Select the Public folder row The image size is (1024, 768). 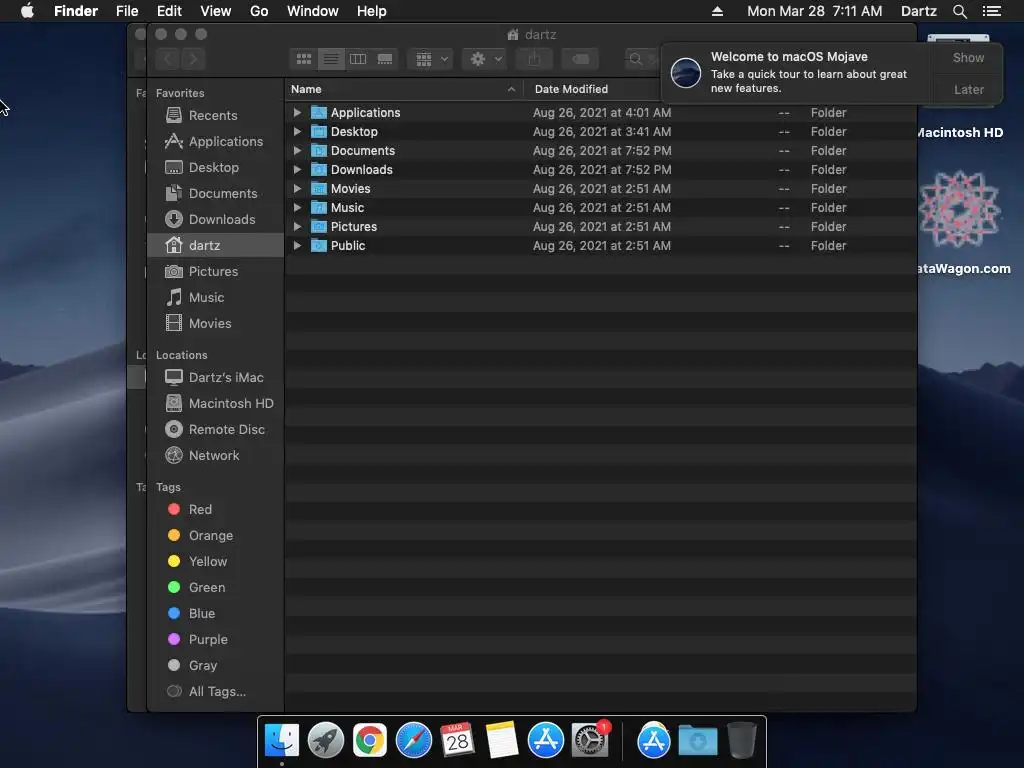click(600, 246)
